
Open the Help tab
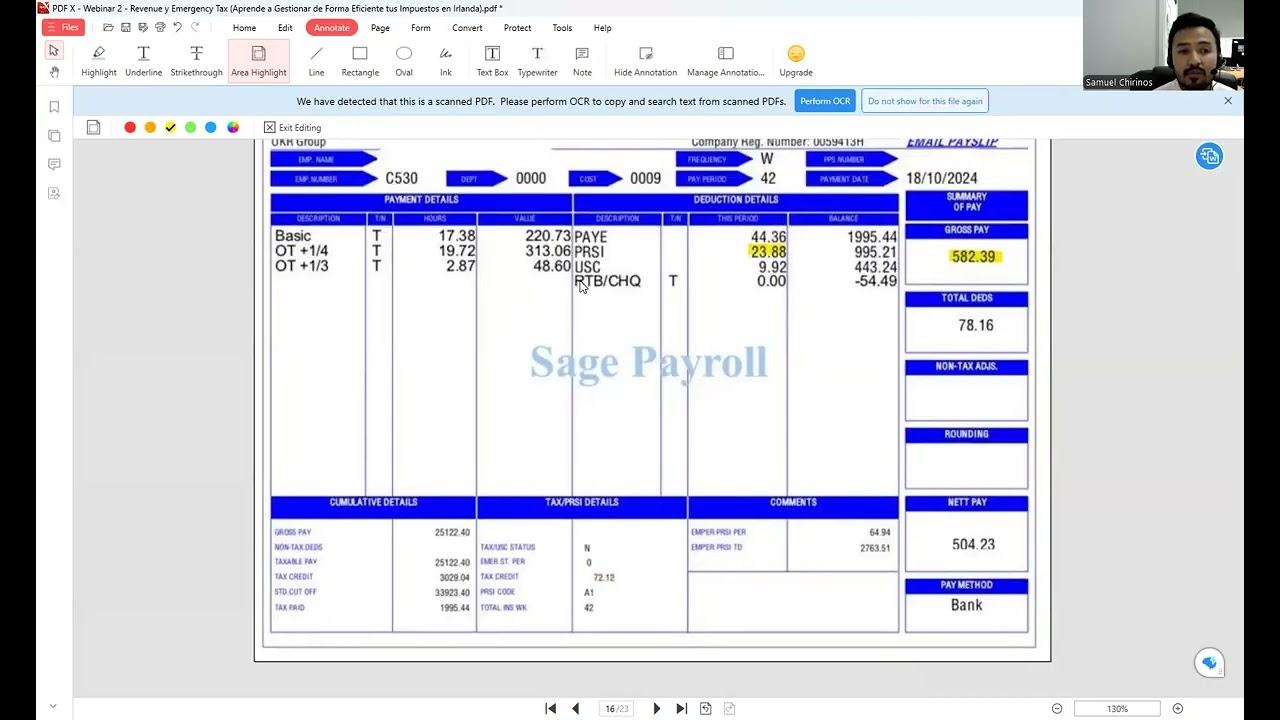point(602,28)
